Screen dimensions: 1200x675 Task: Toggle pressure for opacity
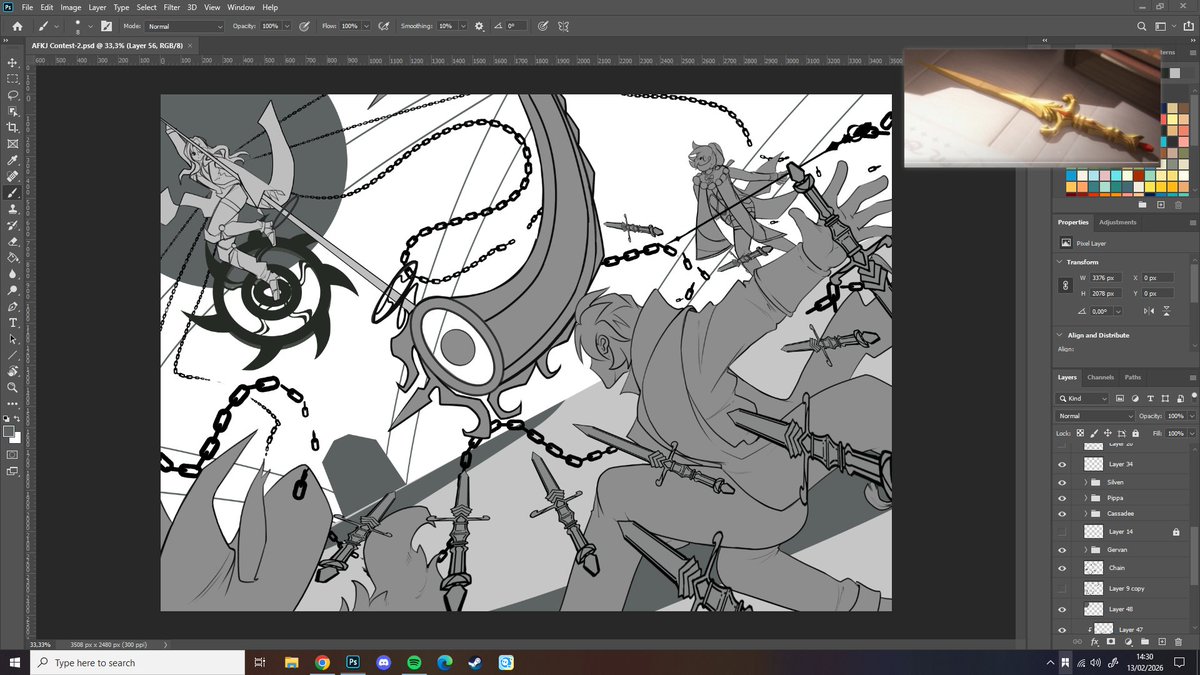[x=304, y=25]
